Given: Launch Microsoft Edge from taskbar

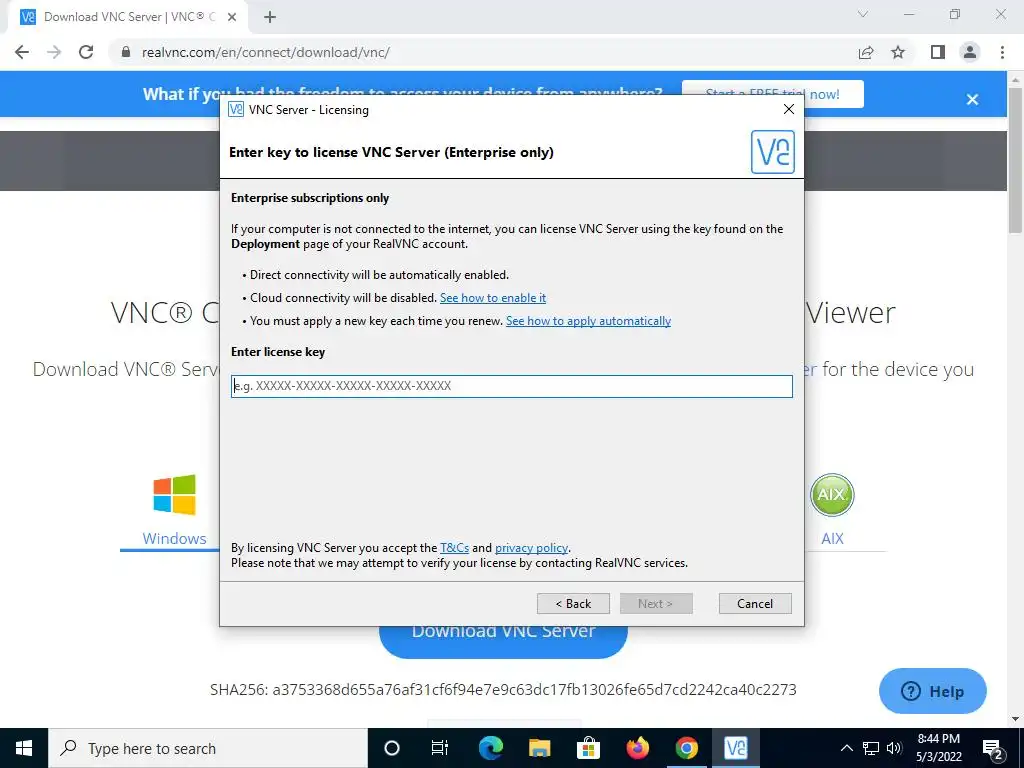Looking at the screenshot, I should point(490,748).
